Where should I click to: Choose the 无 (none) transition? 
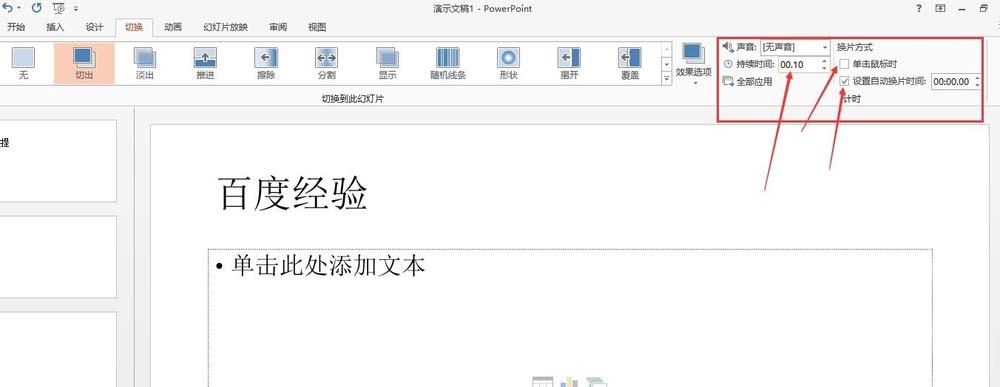[24, 63]
